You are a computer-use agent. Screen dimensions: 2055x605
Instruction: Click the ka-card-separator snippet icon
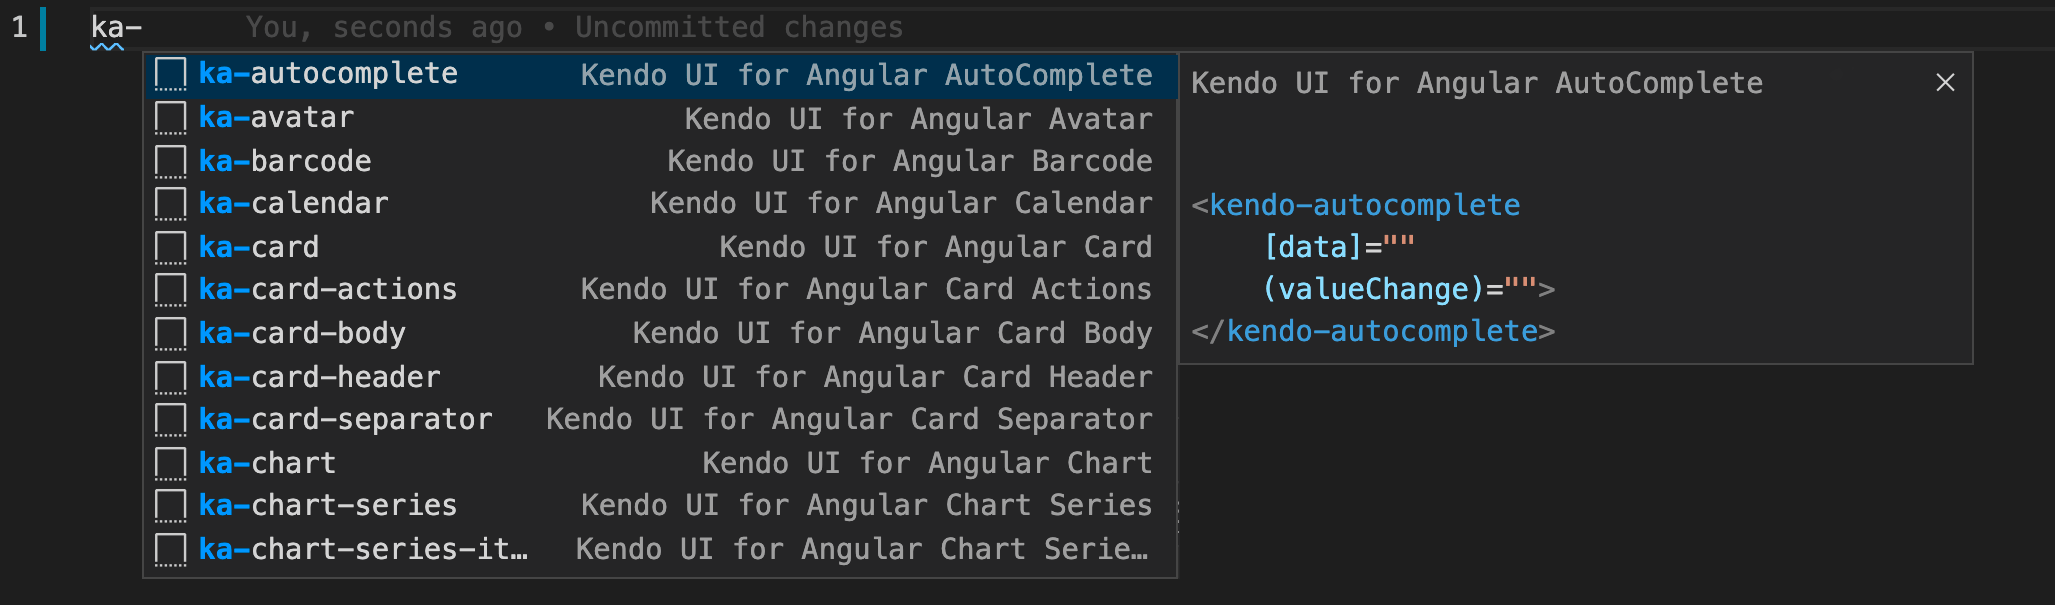click(170, 419)
